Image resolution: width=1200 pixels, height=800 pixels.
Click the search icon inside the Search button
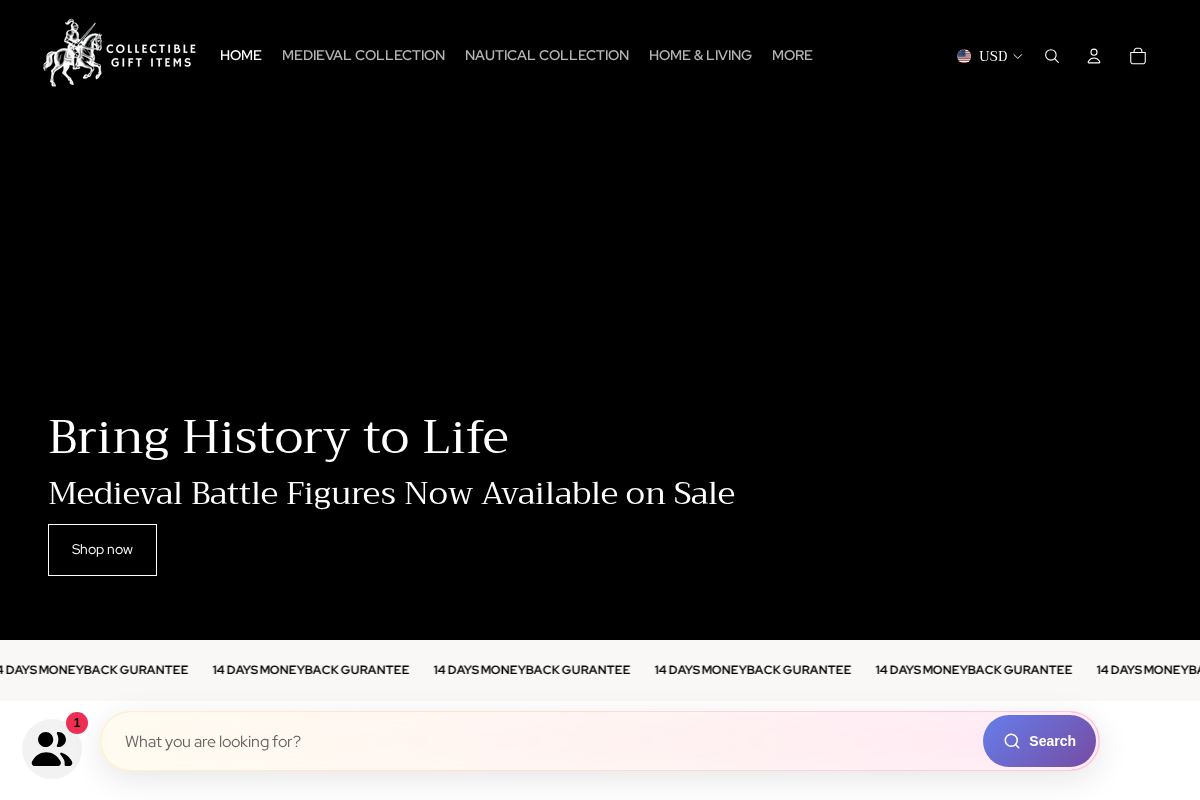pyautogui.click(x=1012, y=741)
